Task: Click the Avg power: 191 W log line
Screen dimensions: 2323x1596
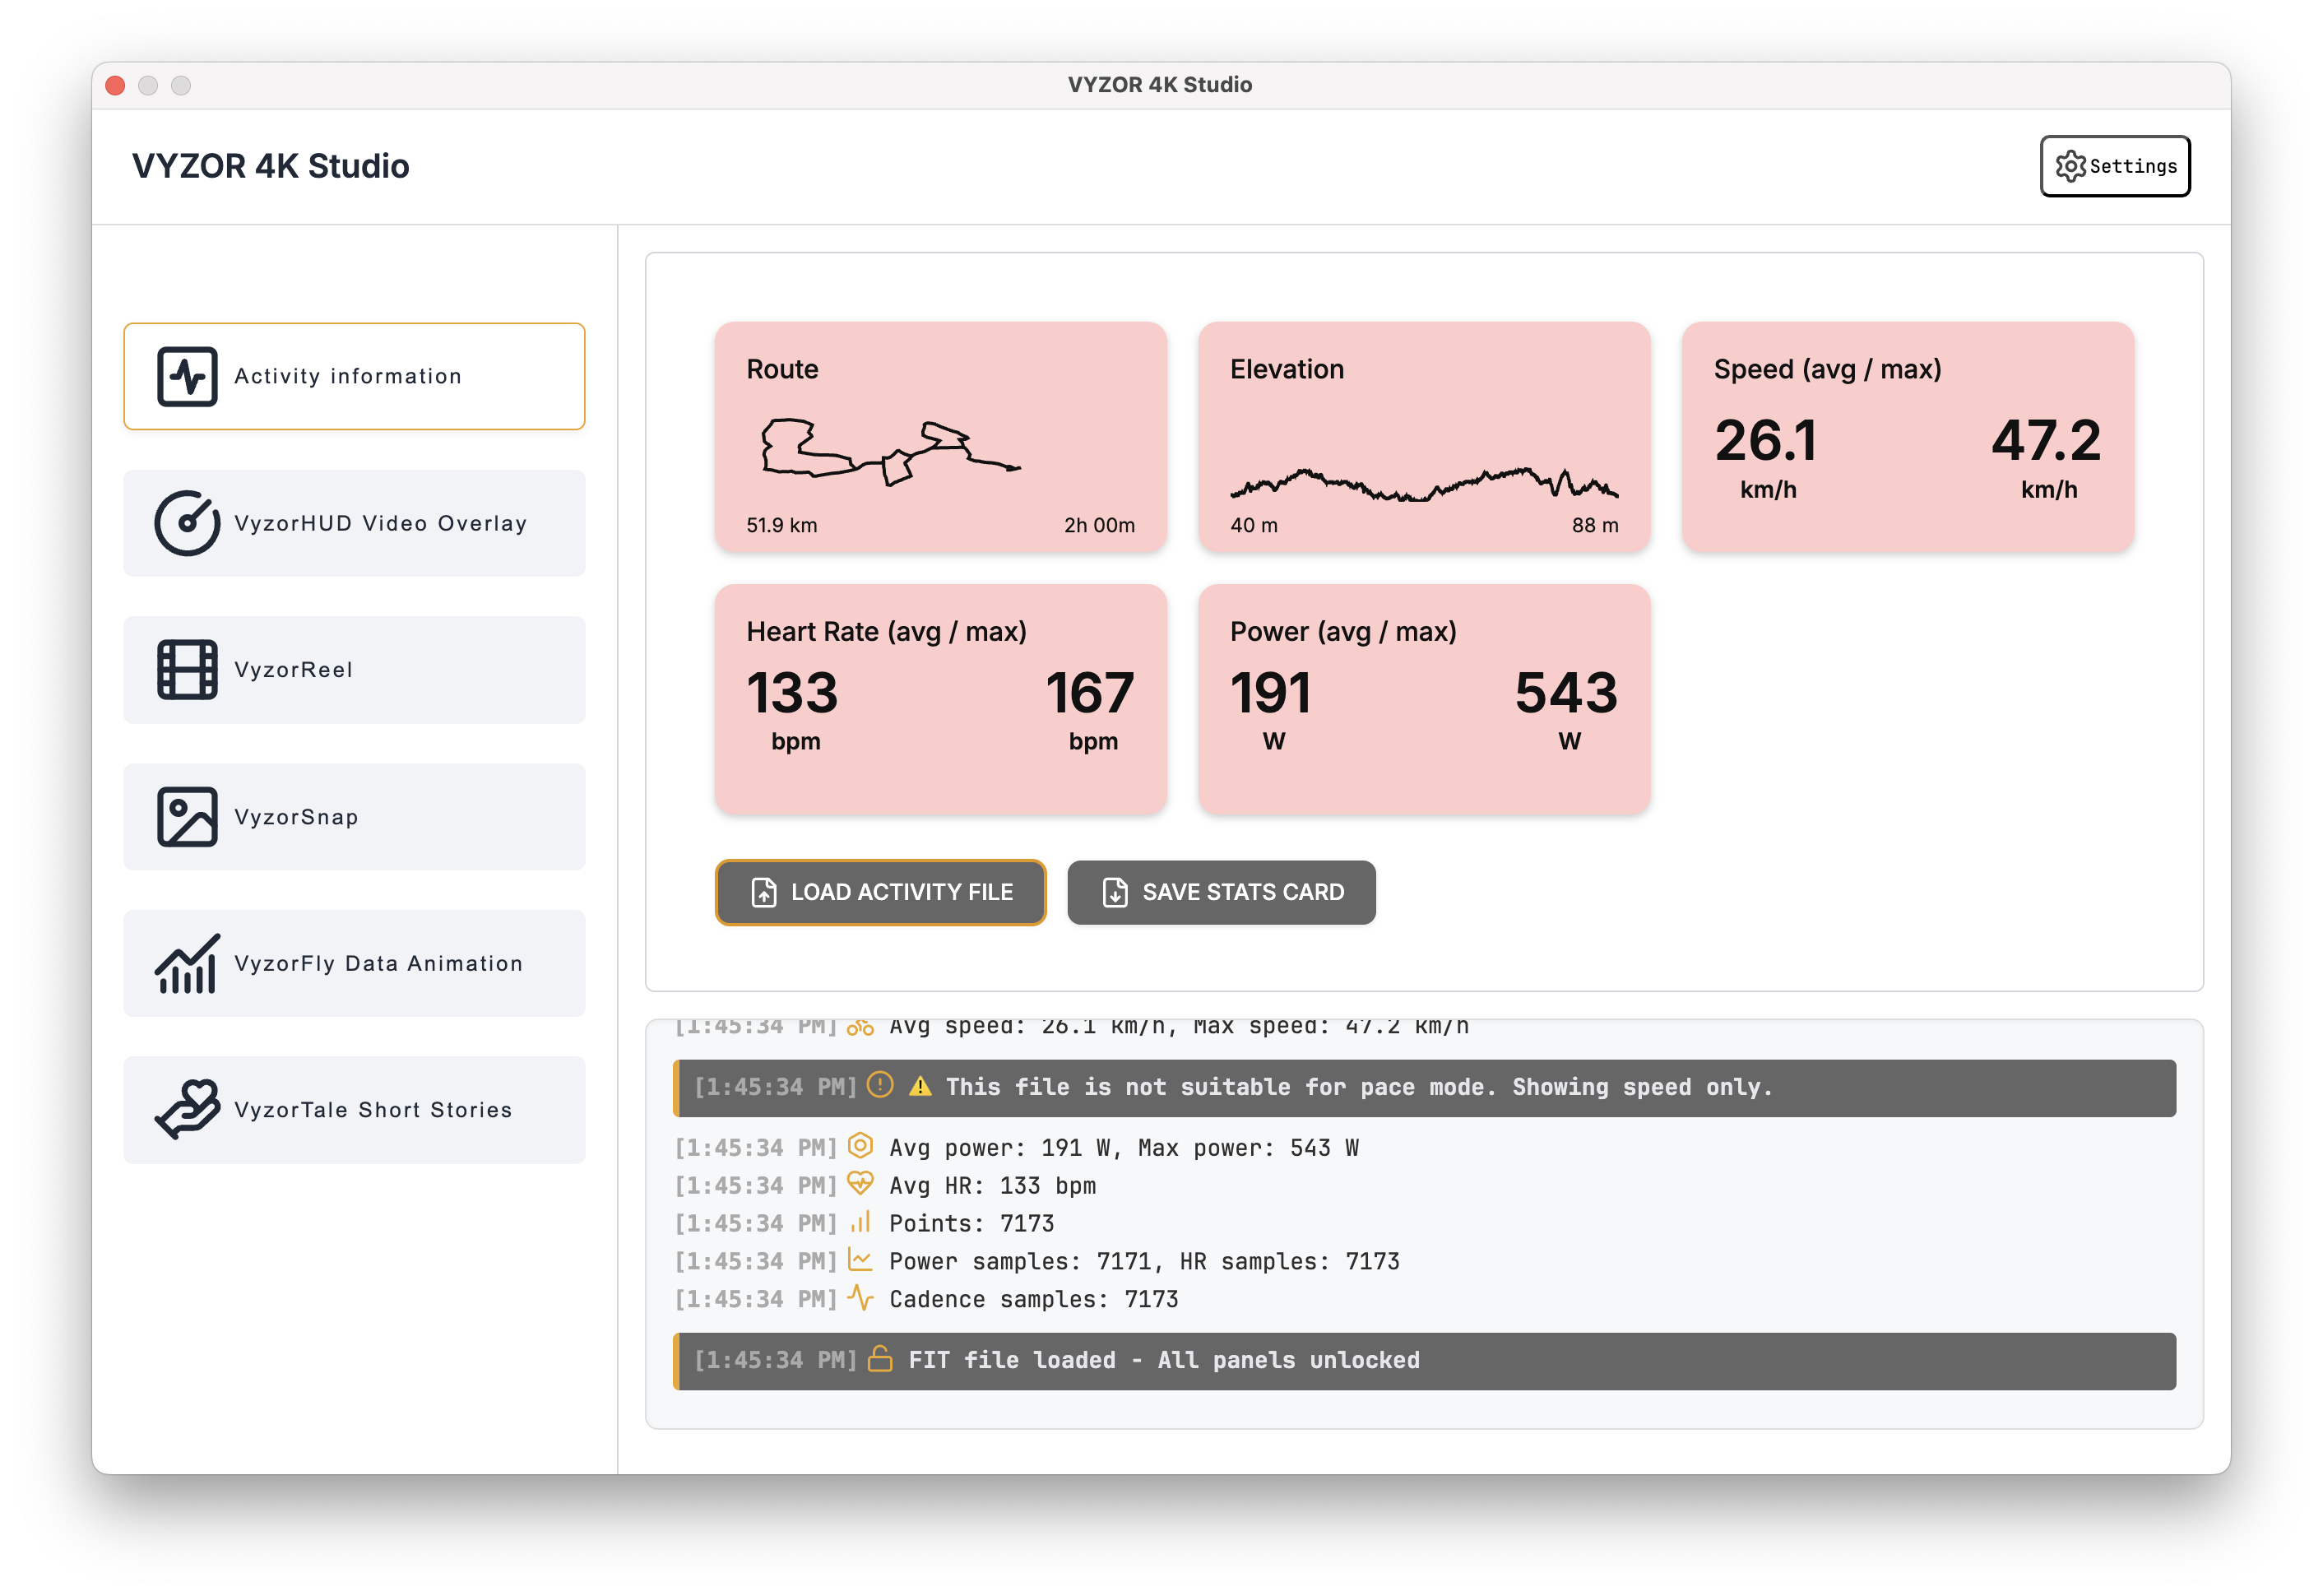Action: tap(1124, 1147)
